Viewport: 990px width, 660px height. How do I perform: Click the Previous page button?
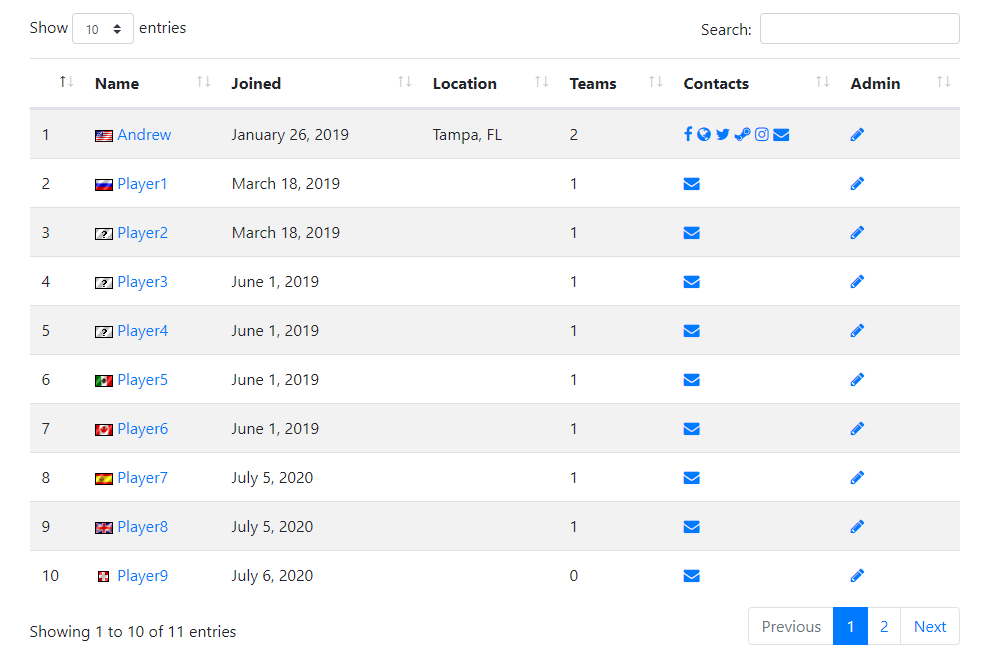pyautogui.click(x=790, y=627)
